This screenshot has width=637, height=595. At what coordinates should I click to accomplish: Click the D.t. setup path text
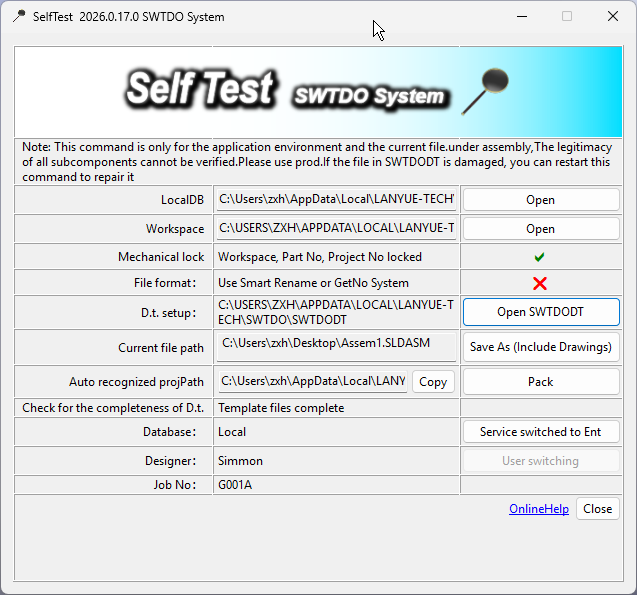(x=336, y=312)
